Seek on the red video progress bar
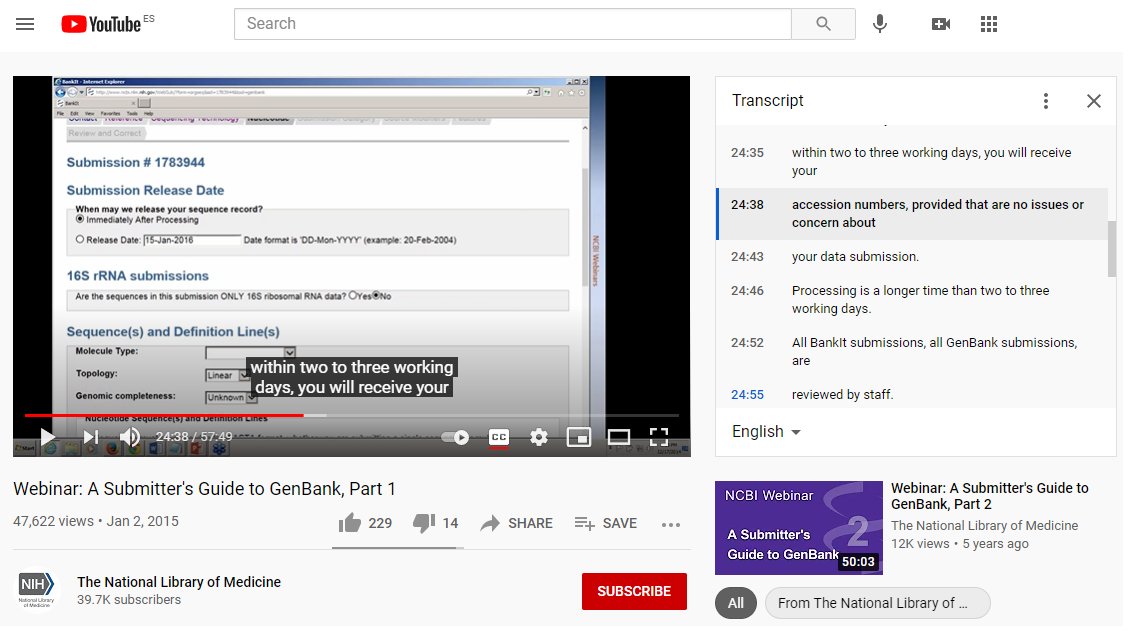1128x631 pixels. tap(352, 415)
